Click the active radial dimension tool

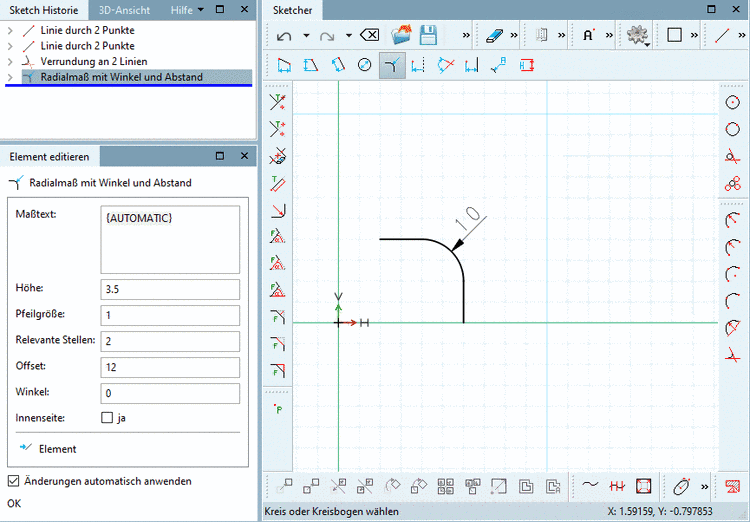point(392,65)
